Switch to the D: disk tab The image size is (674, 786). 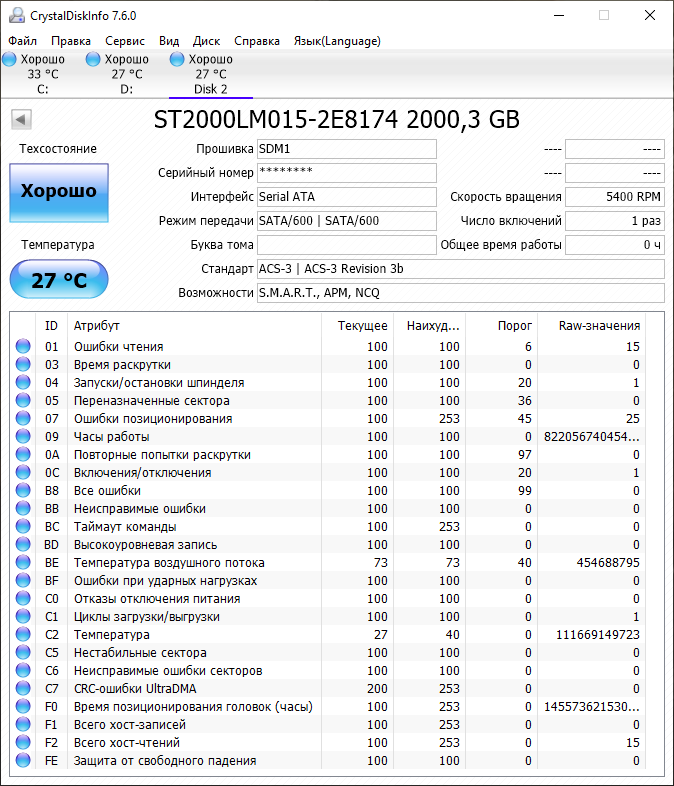pyautogui.click(x=127, y=74)
